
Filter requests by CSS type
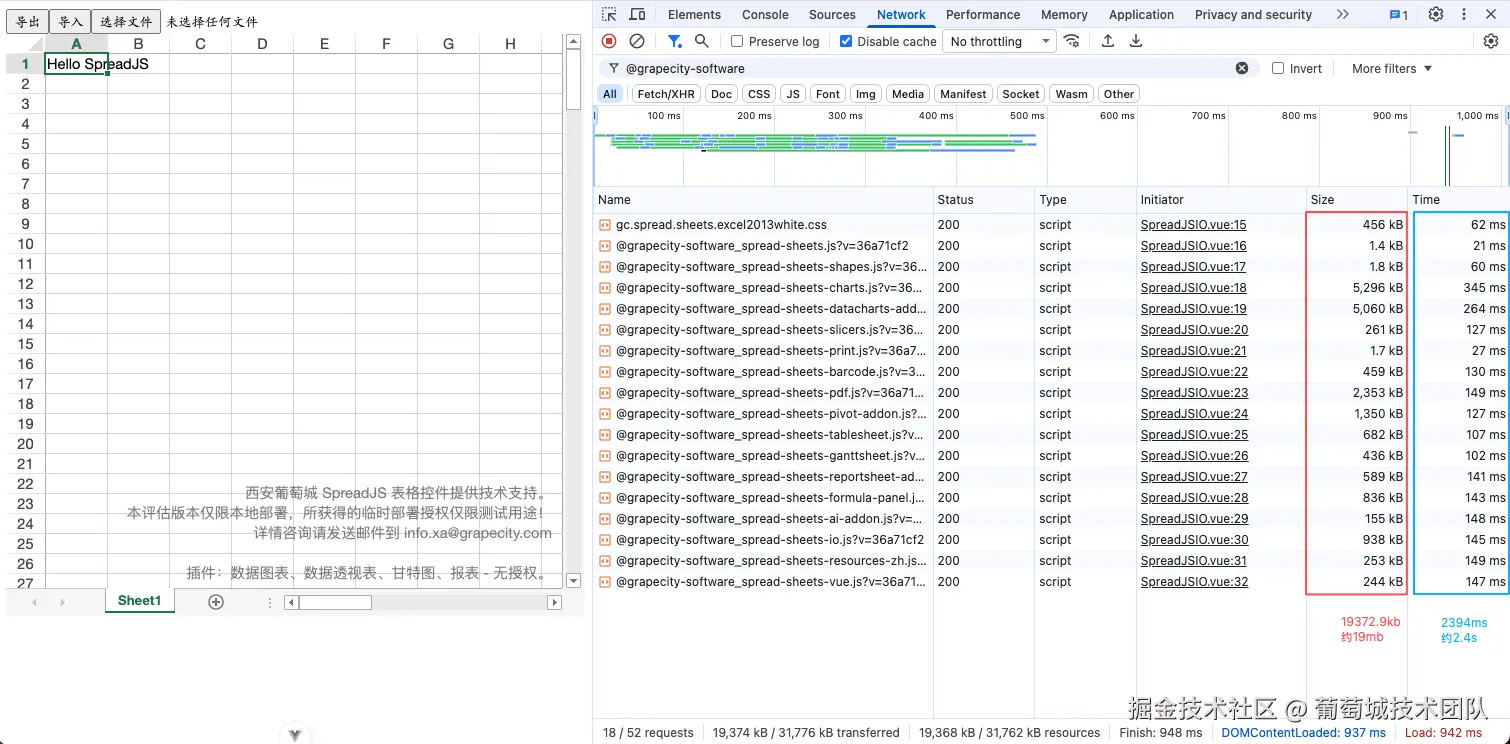pyautogui.click(x=759, y=94)
